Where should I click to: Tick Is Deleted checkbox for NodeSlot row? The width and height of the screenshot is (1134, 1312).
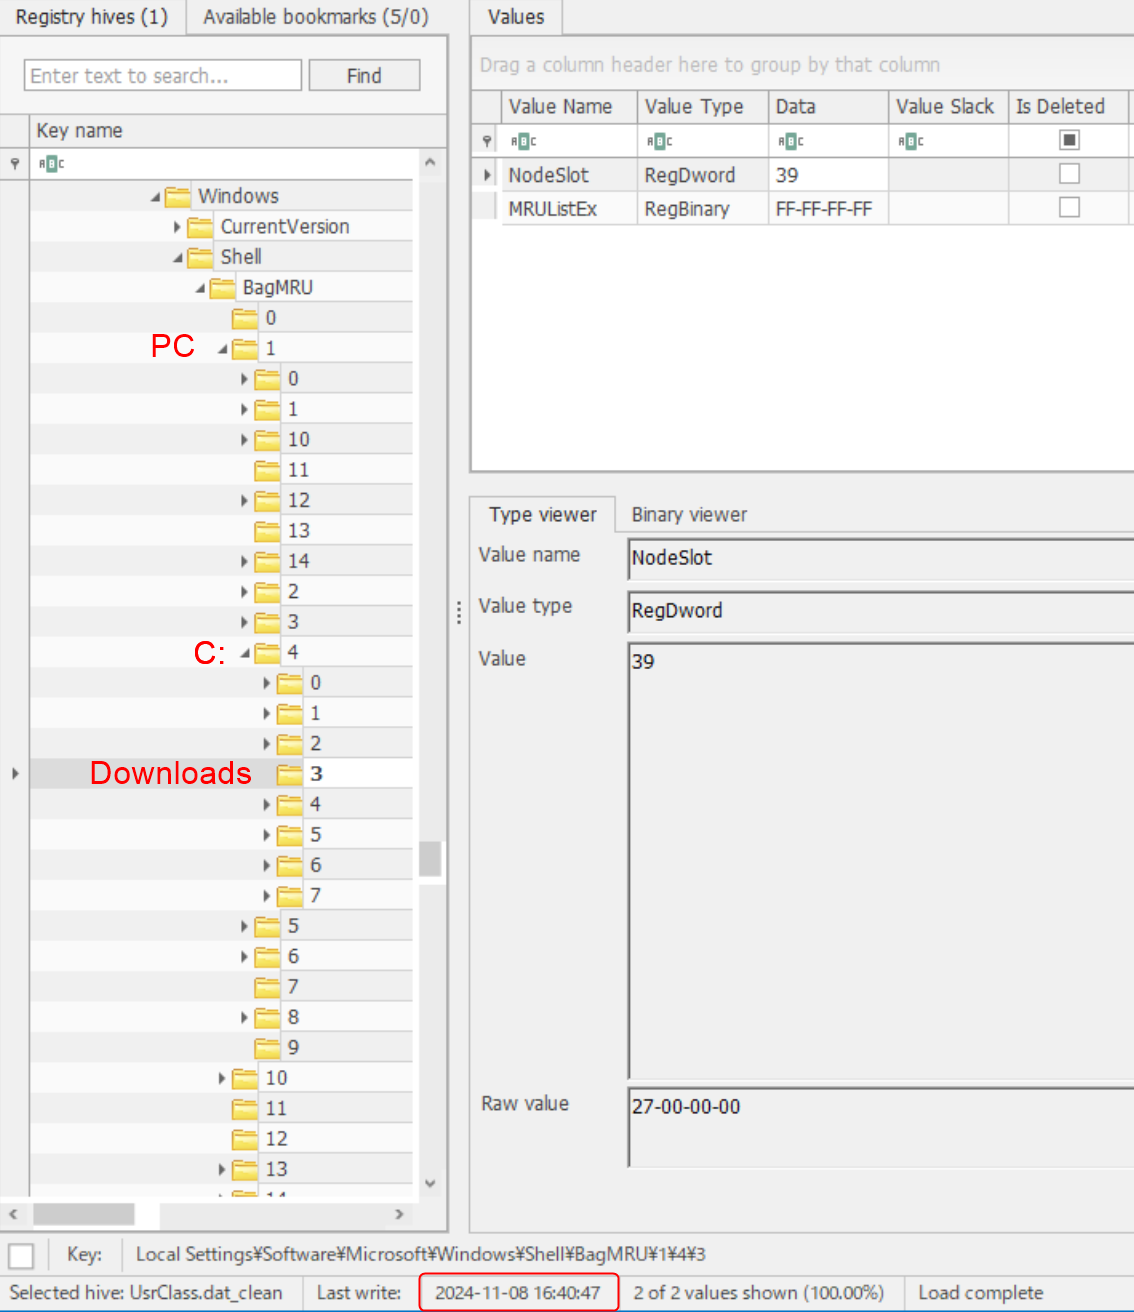pyautogui.click(x=1069, y=174)
